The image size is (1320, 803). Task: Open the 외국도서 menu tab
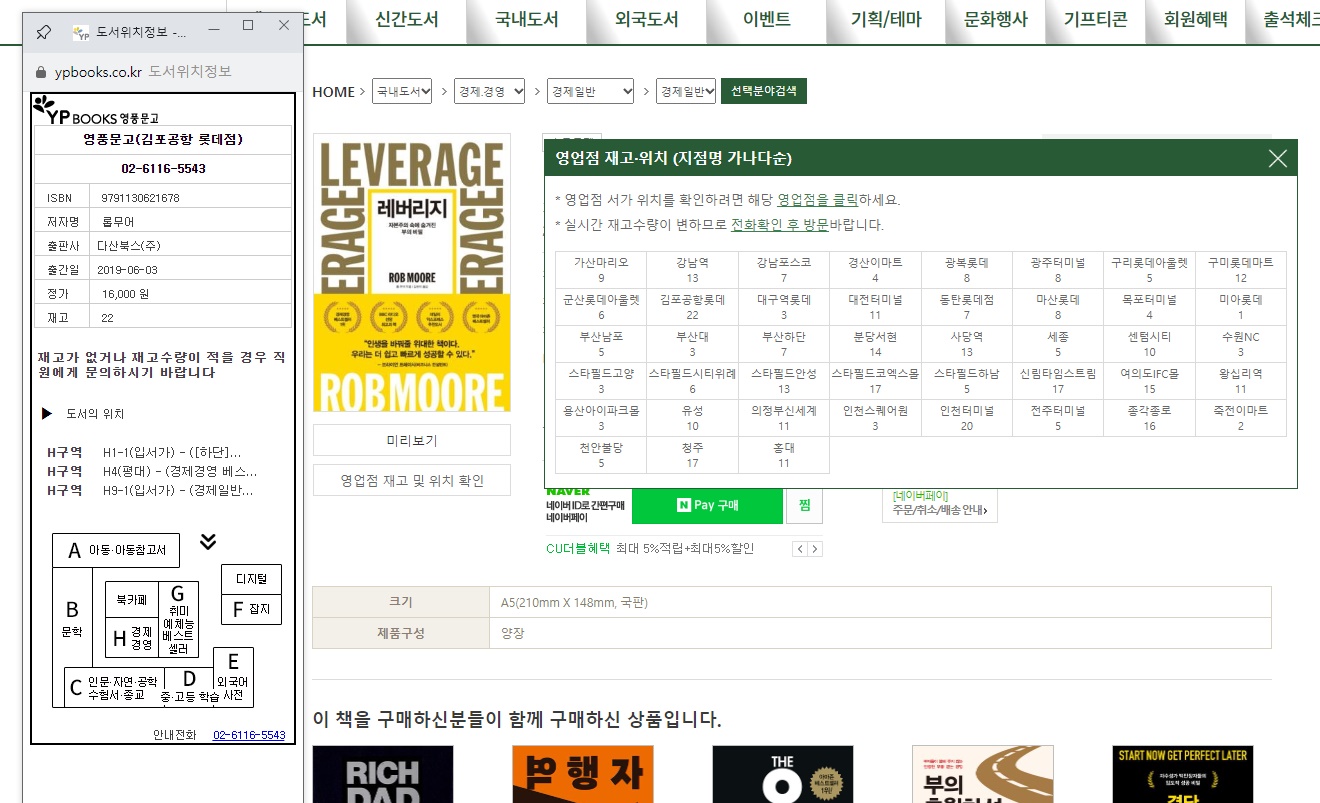tap(646, 19)
